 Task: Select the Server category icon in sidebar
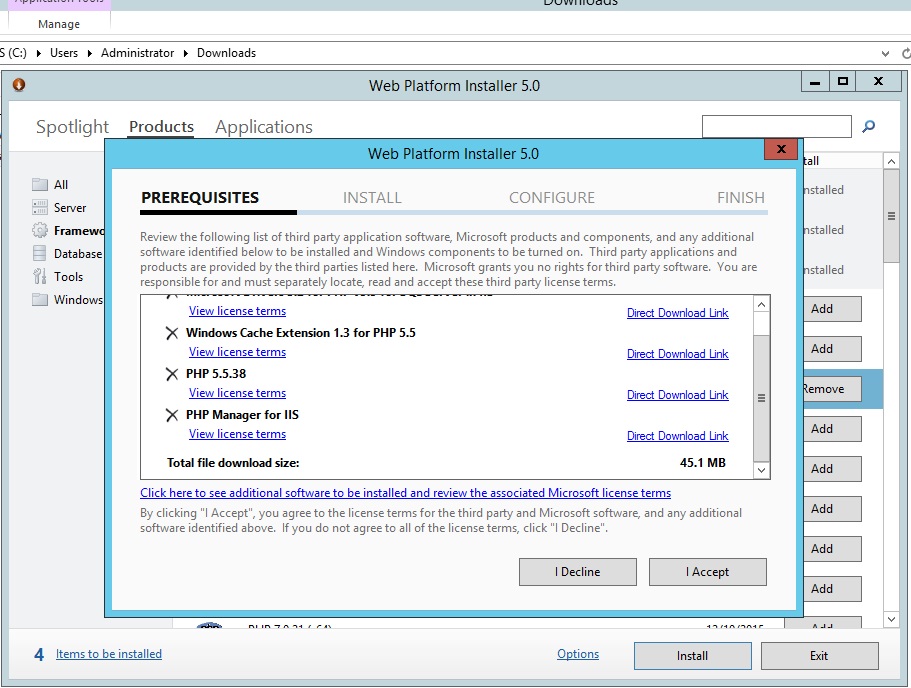[x=40, y=208]
